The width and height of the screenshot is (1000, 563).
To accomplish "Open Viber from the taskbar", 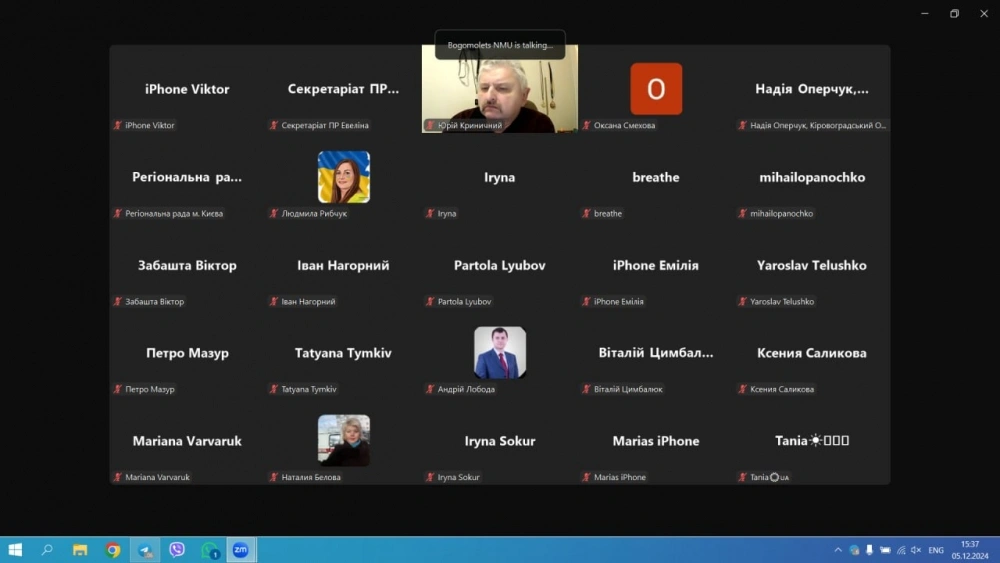I will pos(177,550).
